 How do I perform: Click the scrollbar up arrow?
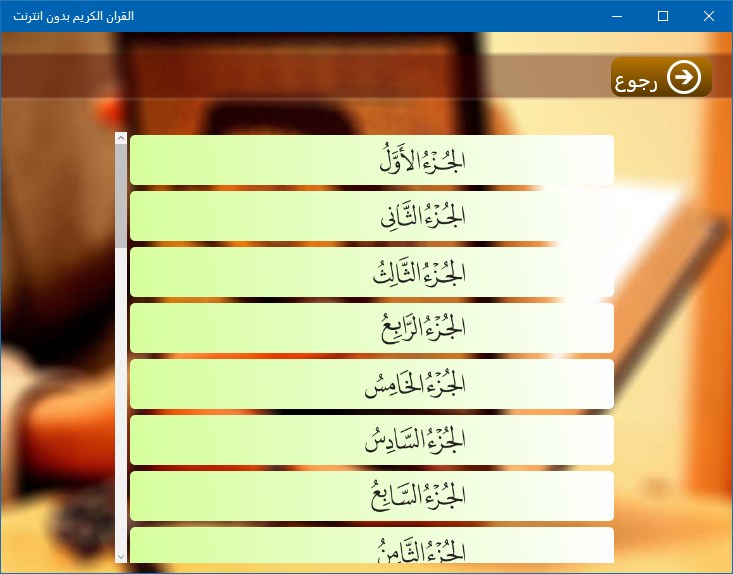click(x=121, y=138)
